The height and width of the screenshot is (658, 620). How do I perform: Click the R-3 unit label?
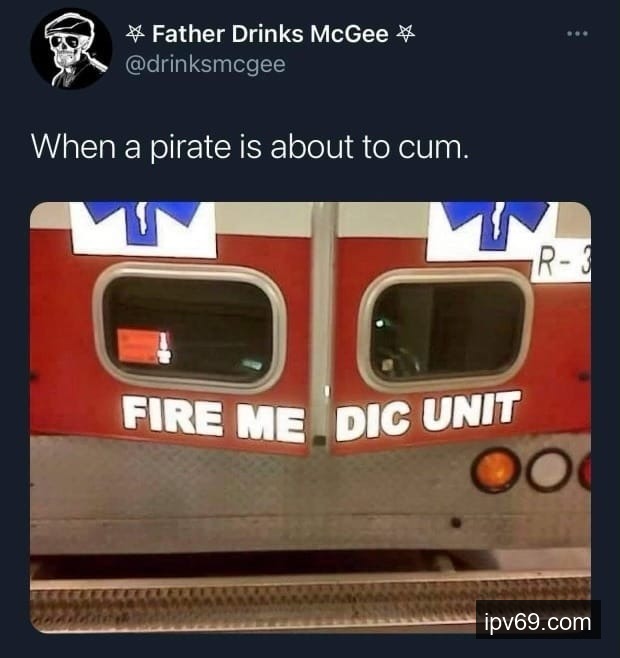(x=561, y=265)
